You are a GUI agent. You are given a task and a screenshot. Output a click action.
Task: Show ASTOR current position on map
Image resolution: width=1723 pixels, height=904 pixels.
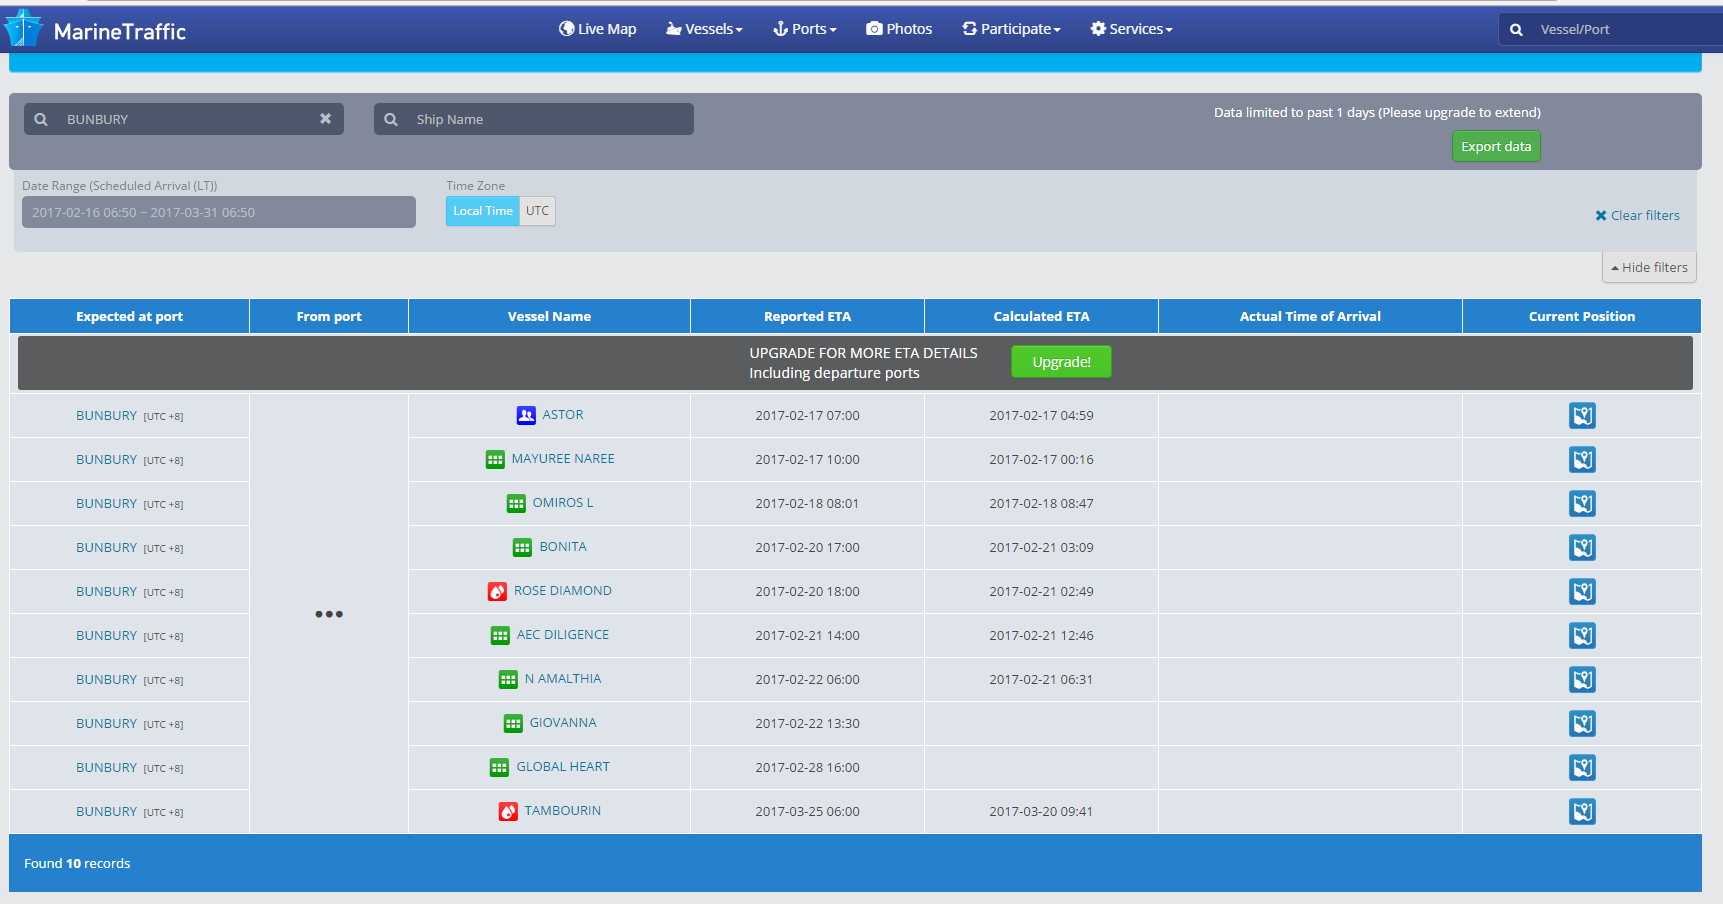1582,416
